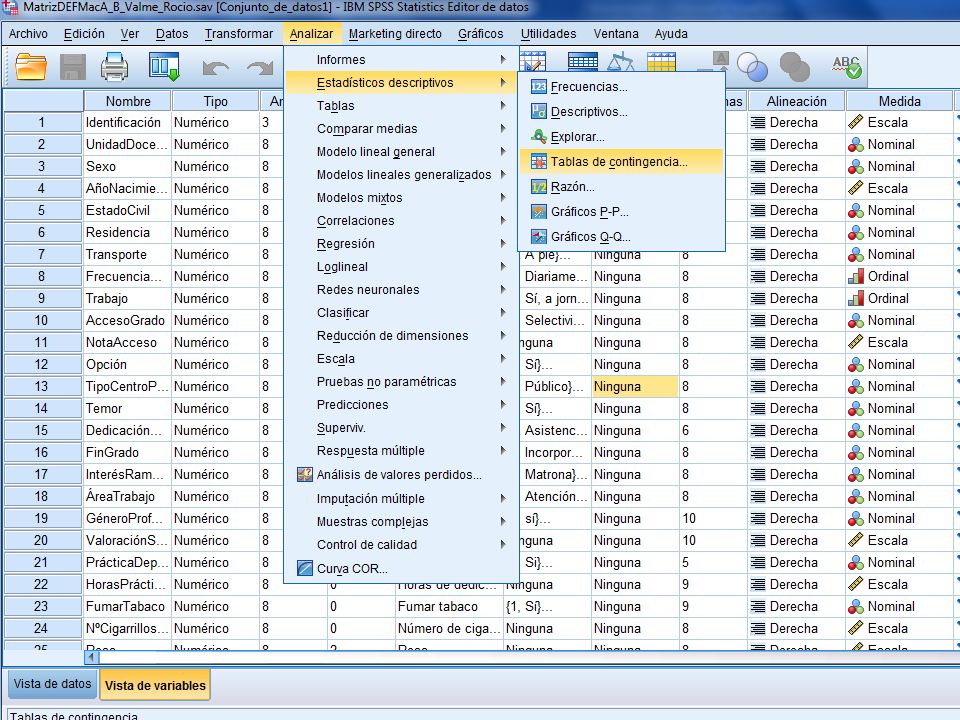The height and width of the screenshot is (720, 960).
Task: Click the Tipo column header
Action: pyautogui.click(x=216, y=101)
